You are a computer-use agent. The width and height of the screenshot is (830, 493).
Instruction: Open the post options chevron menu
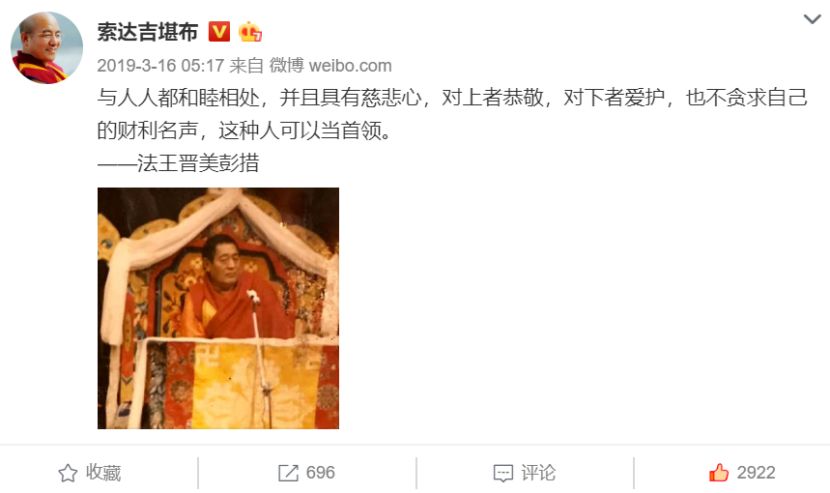click(x=812, y=20)
